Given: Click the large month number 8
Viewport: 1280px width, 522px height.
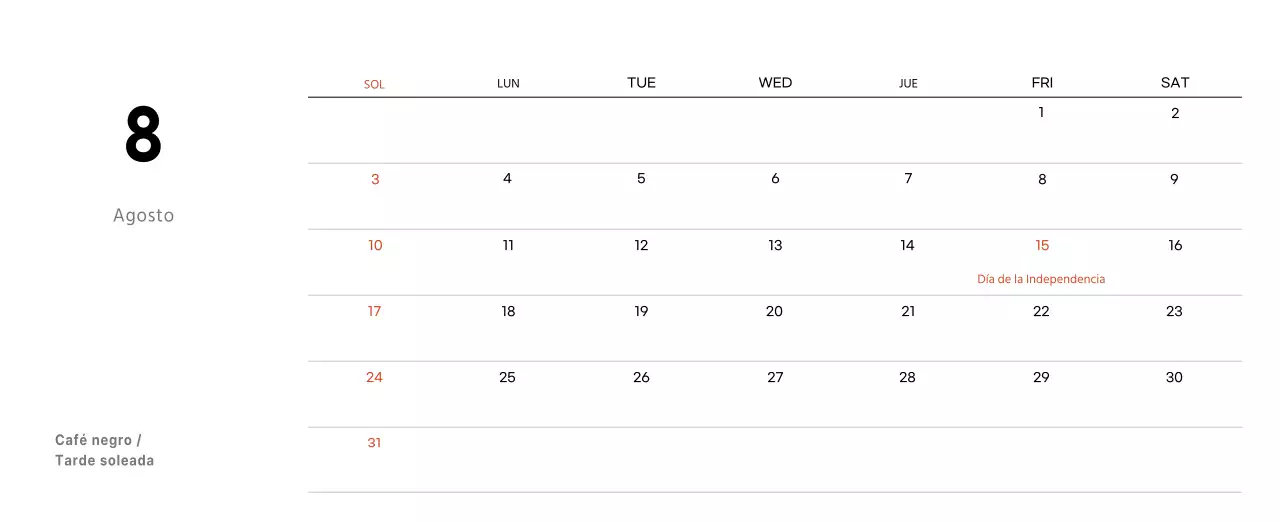Looking at the screenshot, I should 143,136.
